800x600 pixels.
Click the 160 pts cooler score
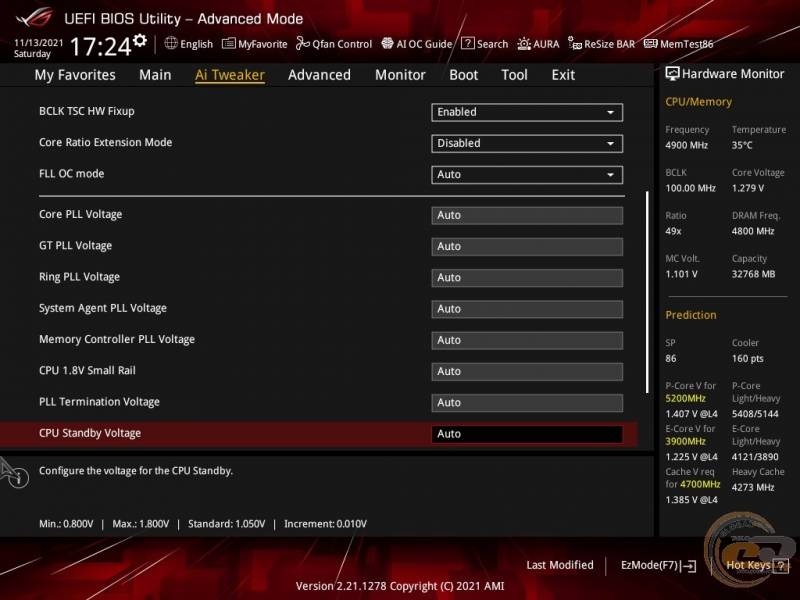point(747,359)
